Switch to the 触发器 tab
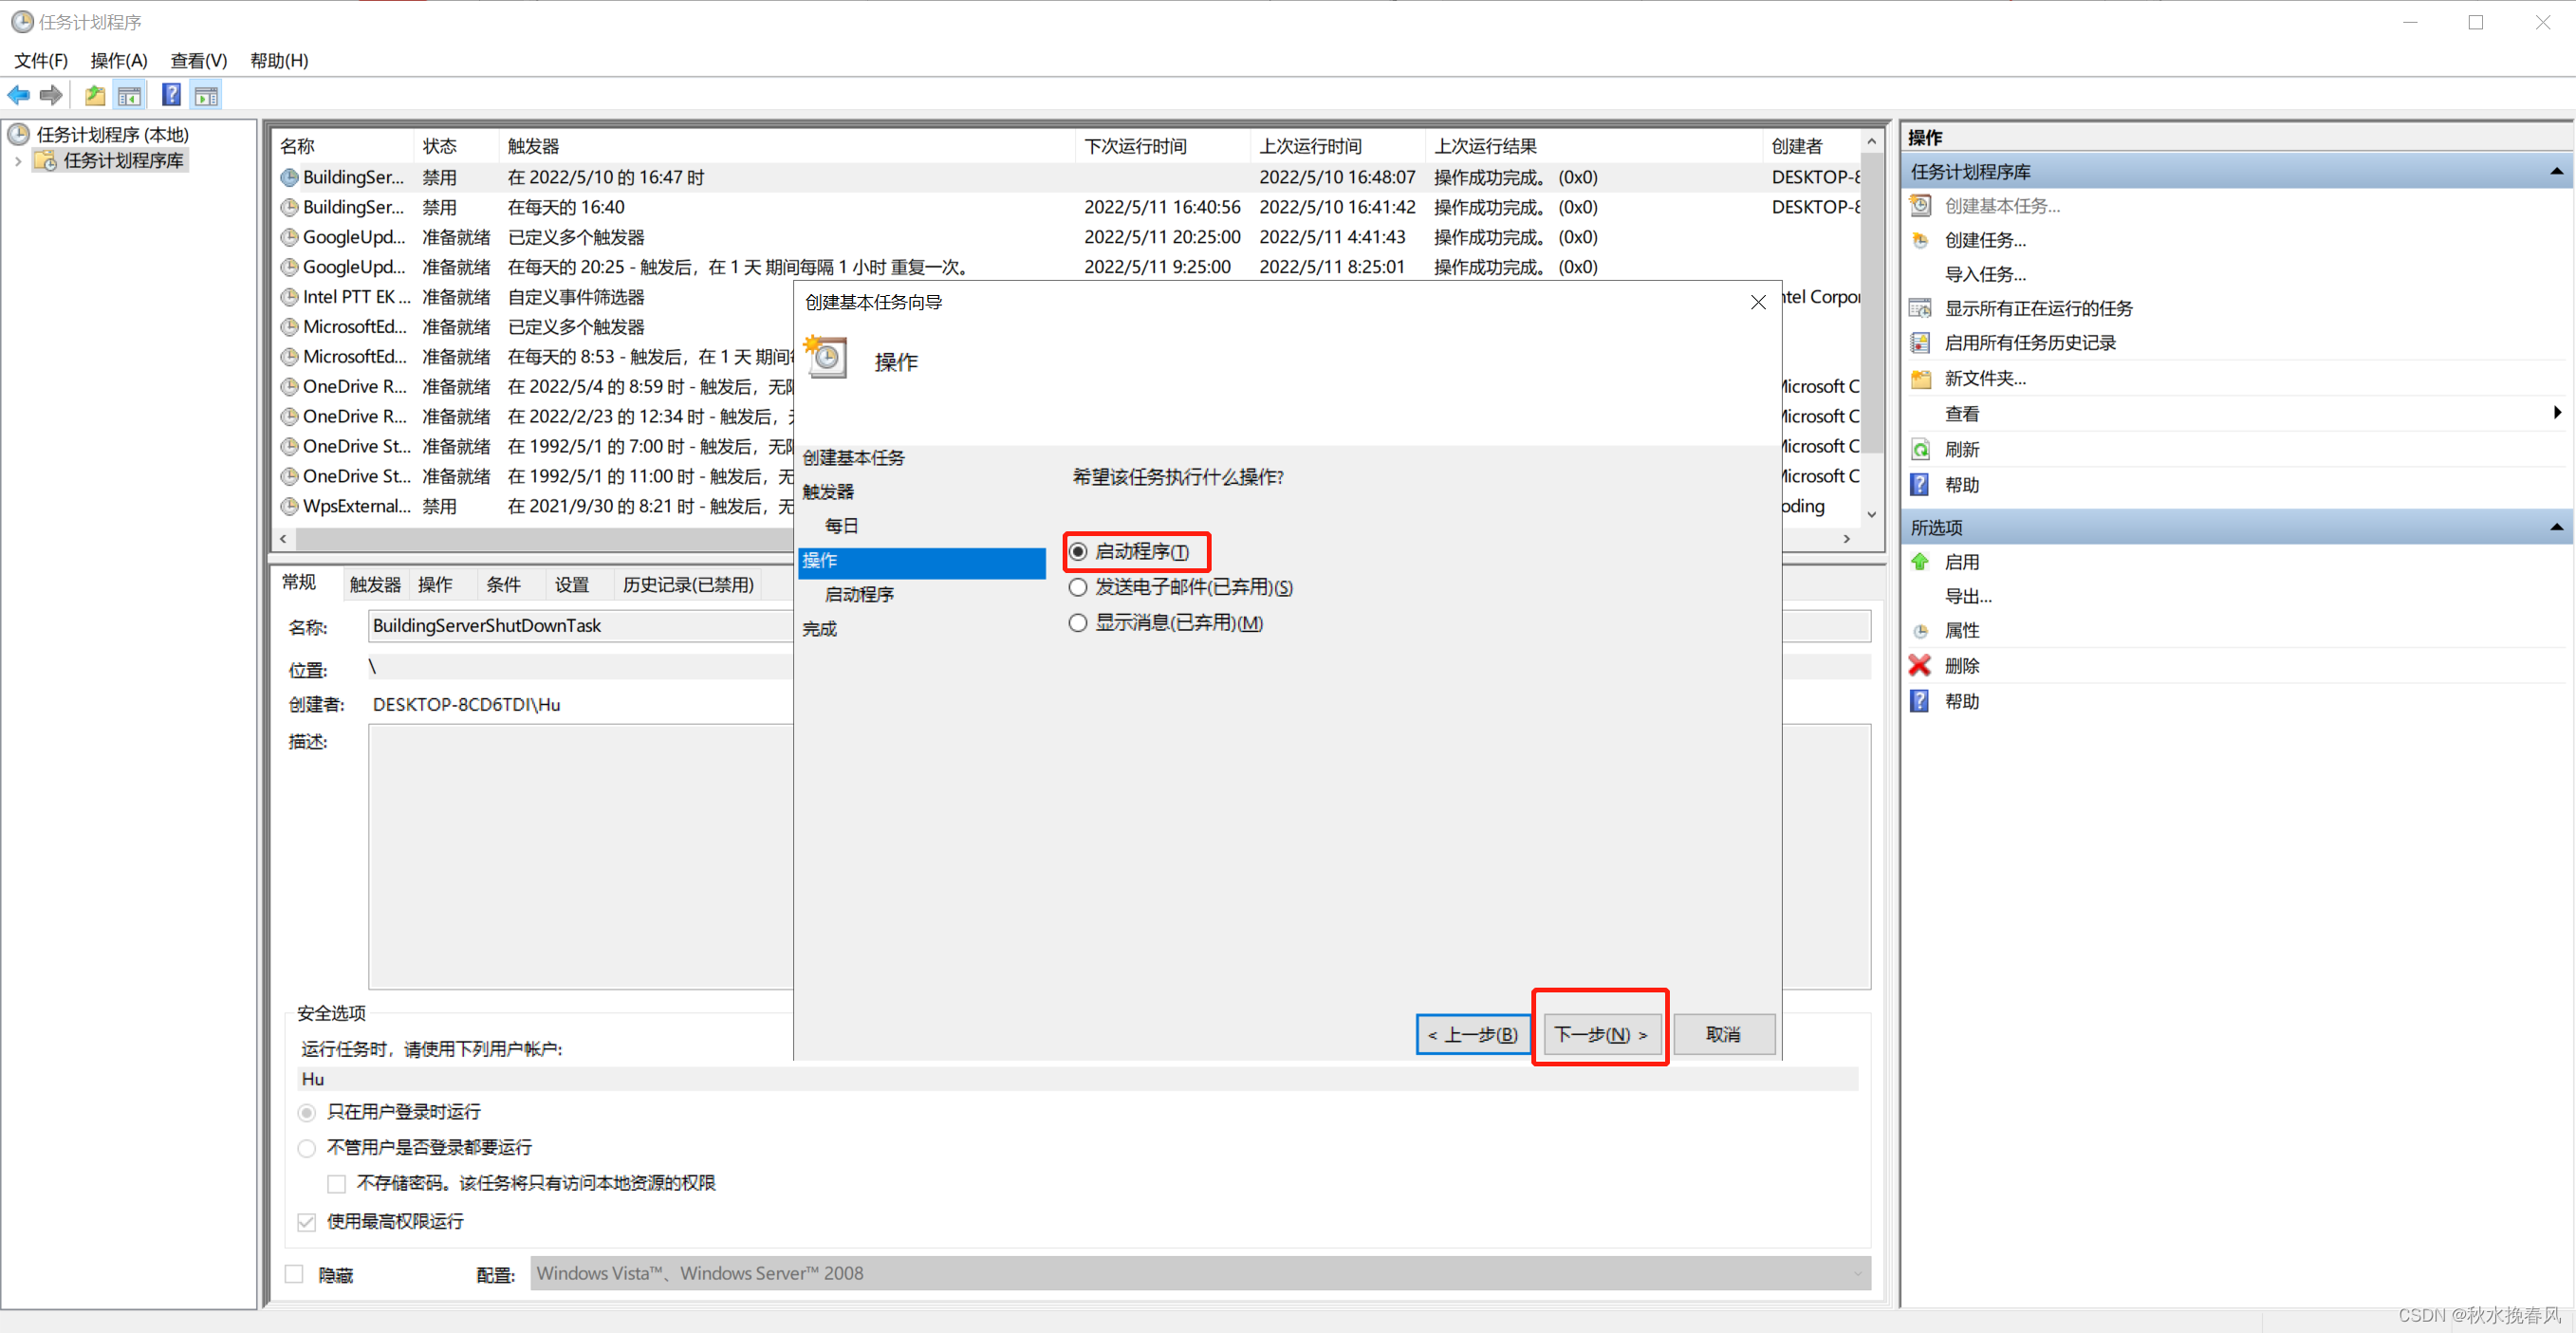The image size is (2576, 1333). click(x=375, y=585)
